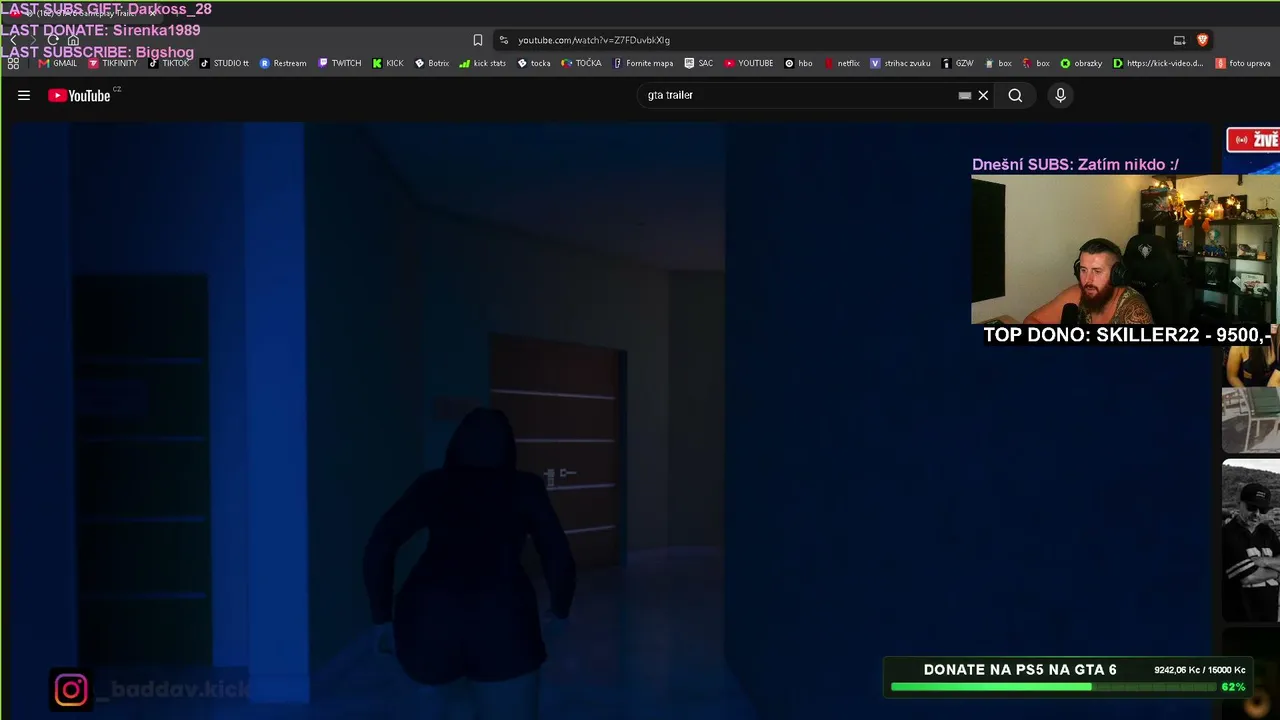1280x720 pixels.
Task: Install the app via address bar icon
Action: [1179, 40]
